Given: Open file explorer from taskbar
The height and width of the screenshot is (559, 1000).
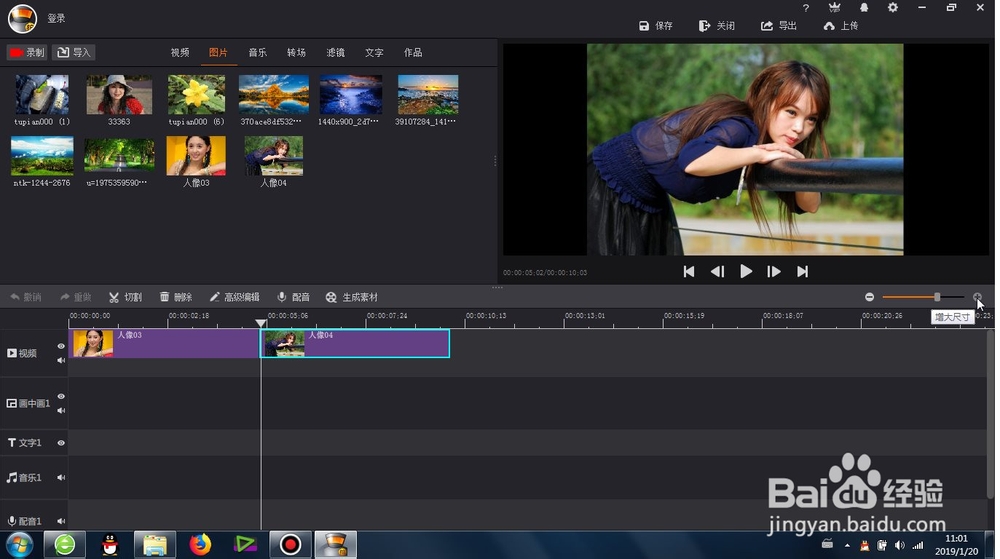Looking at the screenshot, I should 155,545.
